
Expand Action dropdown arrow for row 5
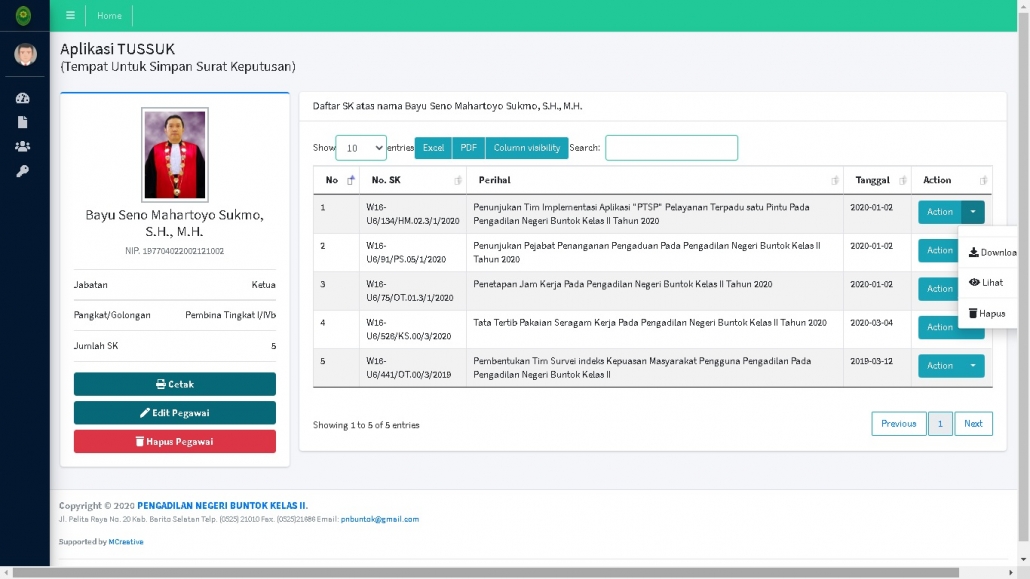[x=973, y=366]
